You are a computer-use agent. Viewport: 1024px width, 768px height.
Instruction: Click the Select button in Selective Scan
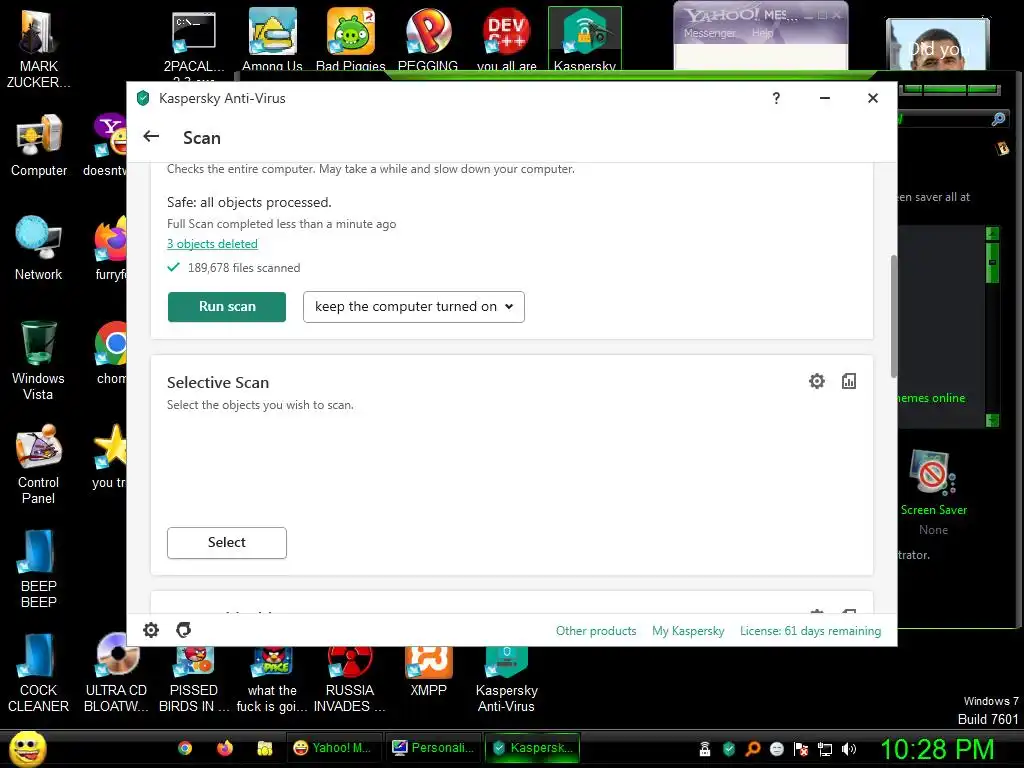tap(227, 543)
